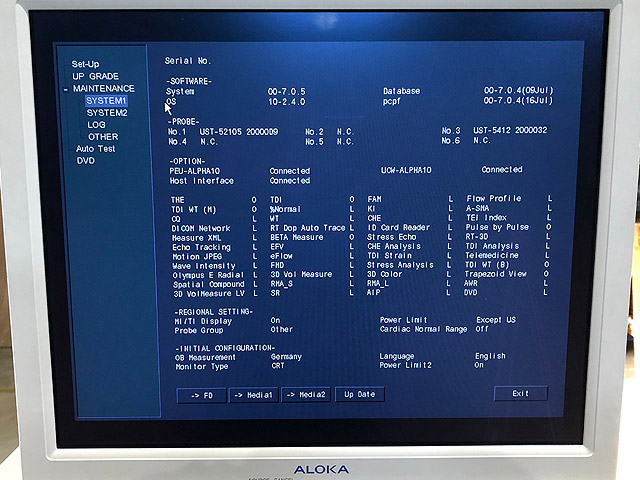Screen dimensions: 640x480
Task: Click Language English value
Action: tap(490, 356)
